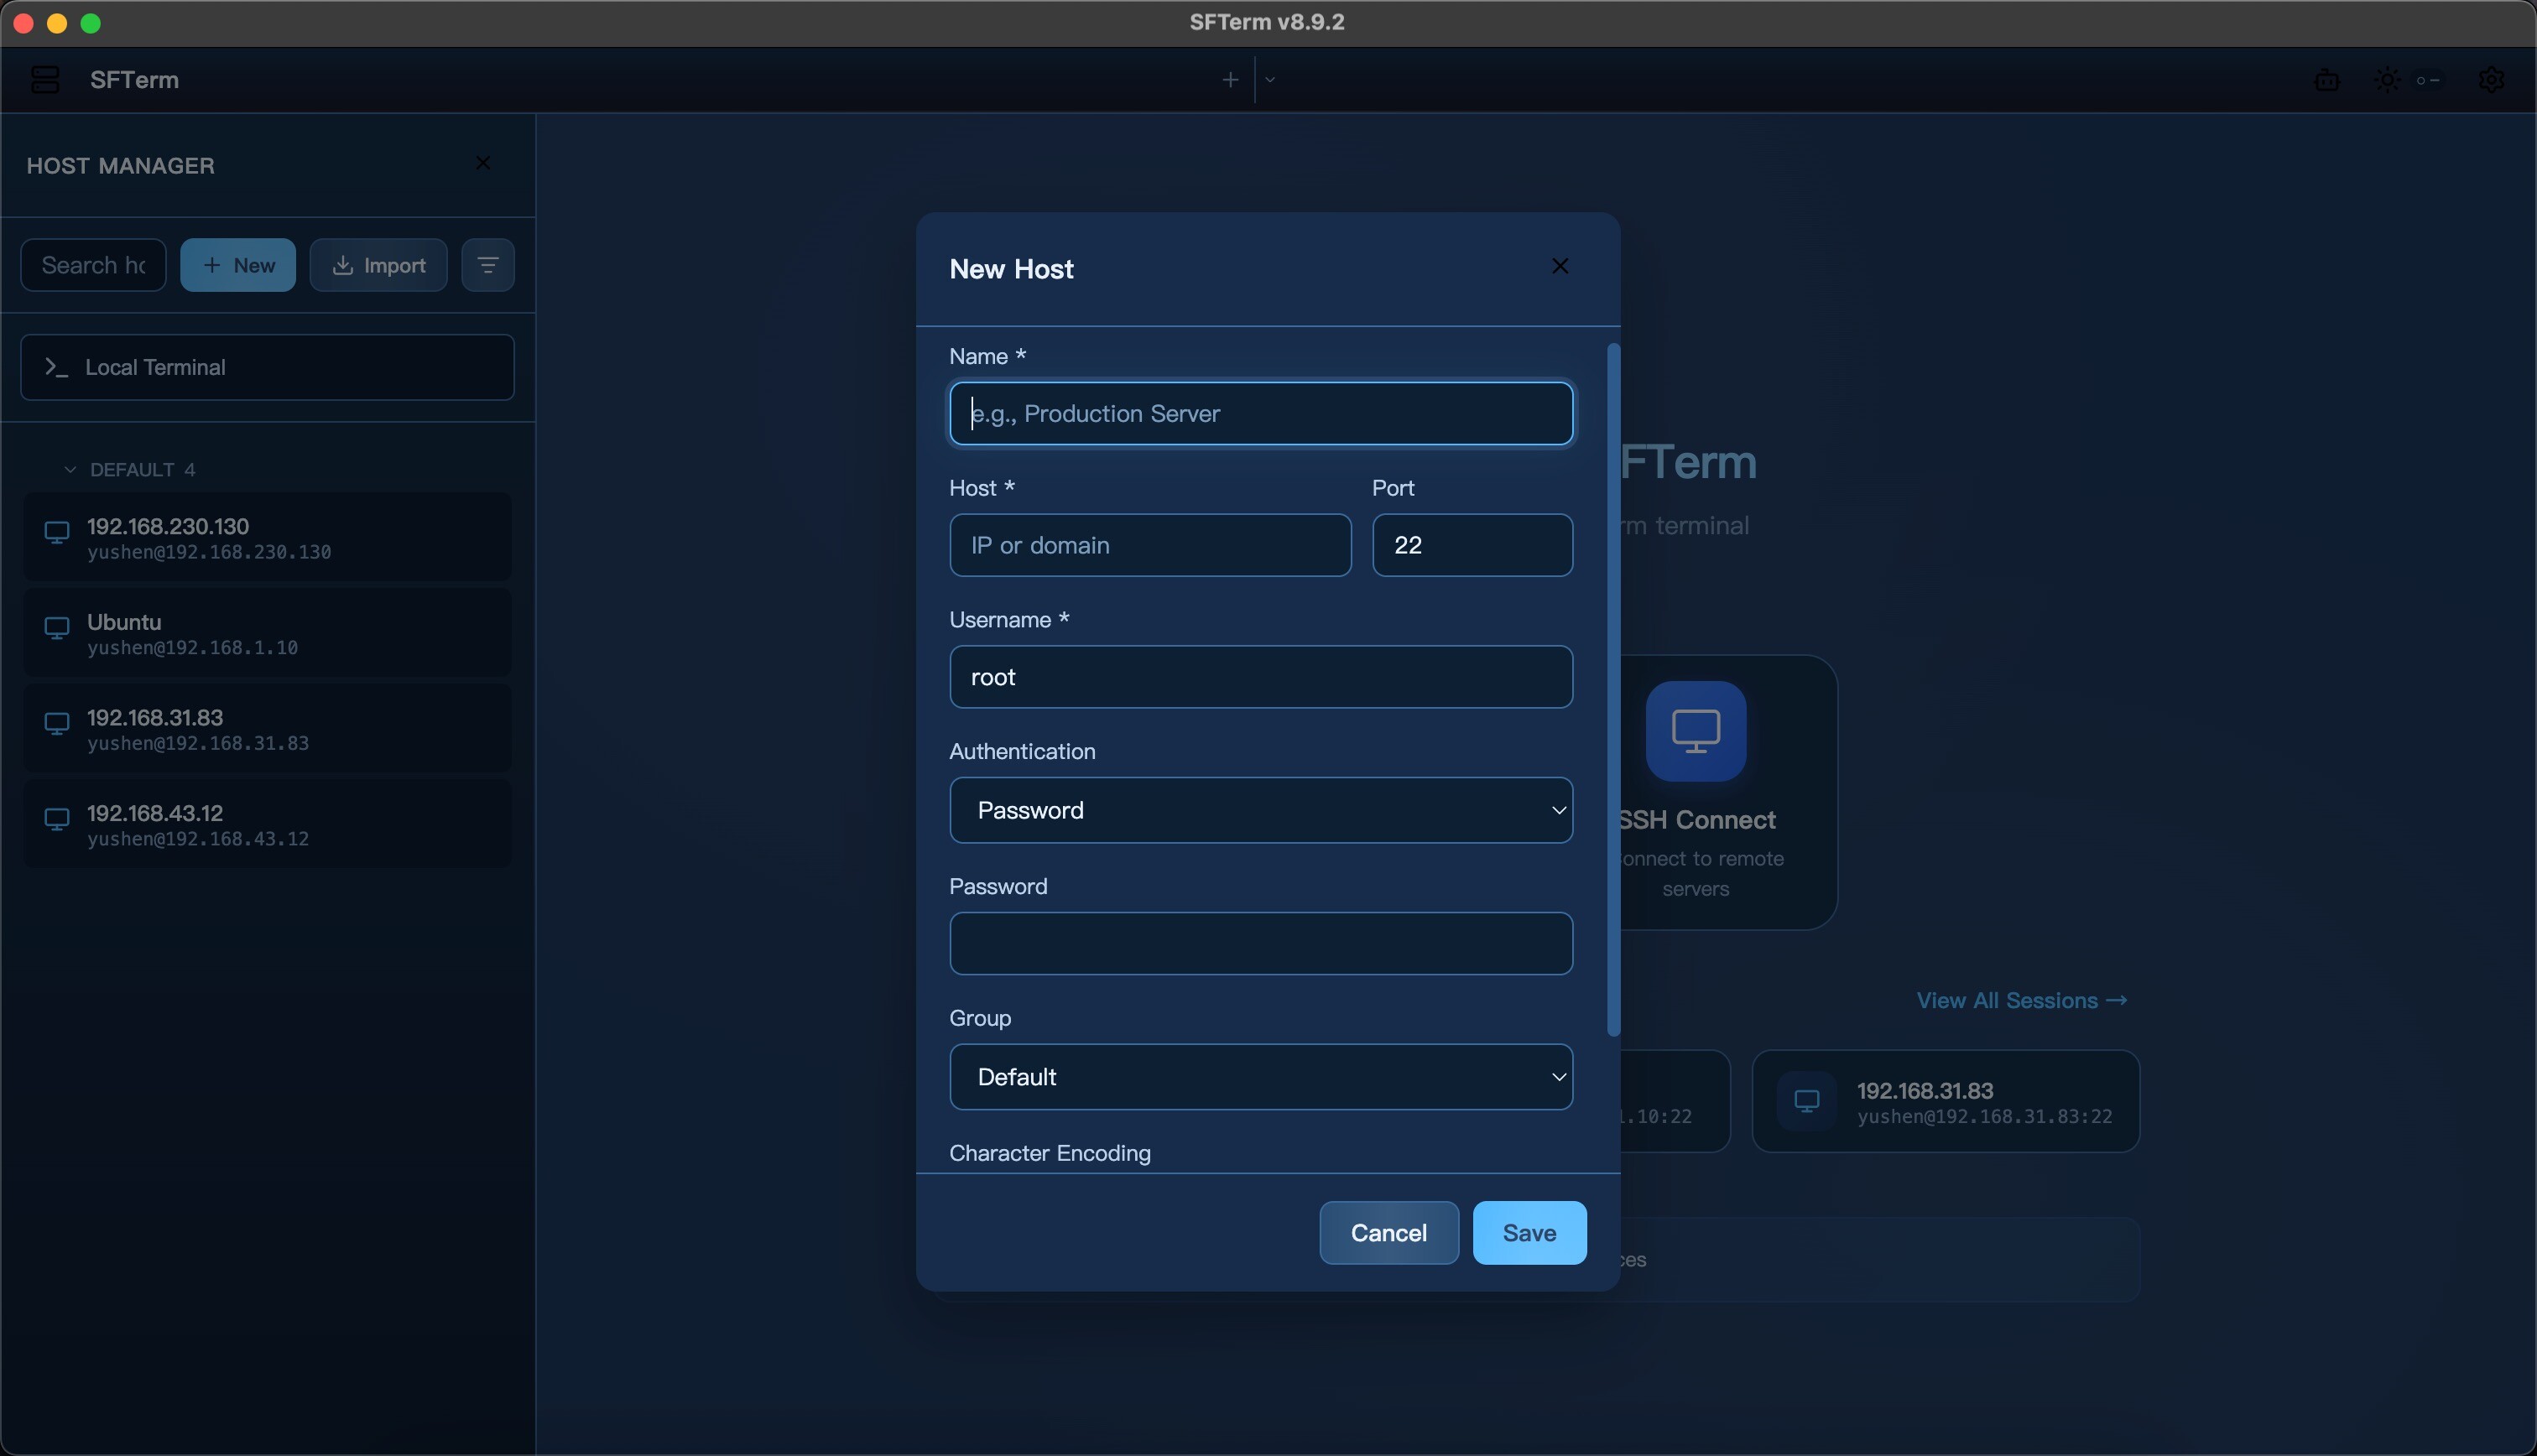Open the Authentication dropdown showing Password
The width and height of the screenshot is (2537, 1456).
(x=1259, y=810)
